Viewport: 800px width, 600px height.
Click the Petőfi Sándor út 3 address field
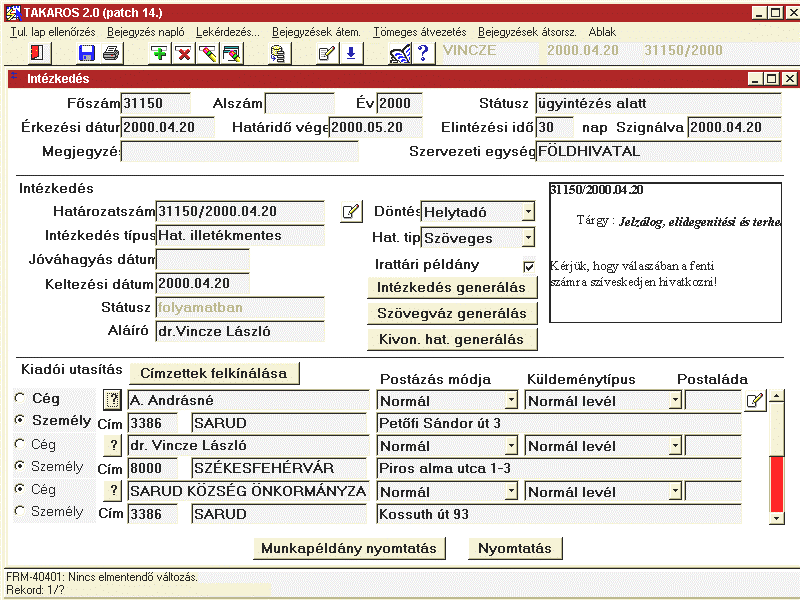559,423
